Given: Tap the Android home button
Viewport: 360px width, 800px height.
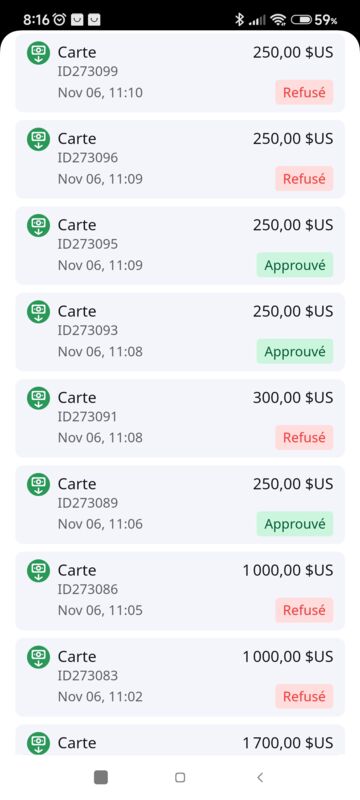Looking at the screenshot, I should click(179, 777).
